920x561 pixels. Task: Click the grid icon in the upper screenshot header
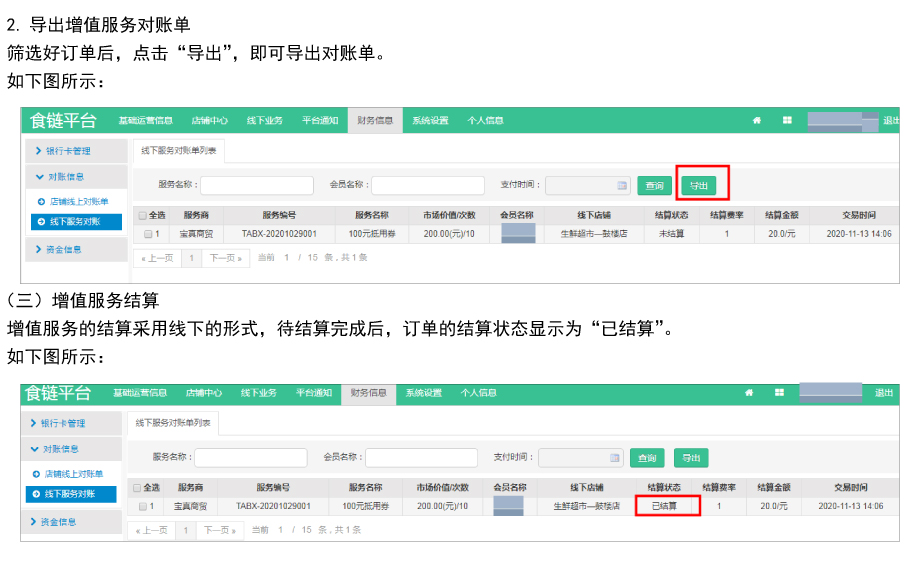pyautogui.click(x=787, y=120)
